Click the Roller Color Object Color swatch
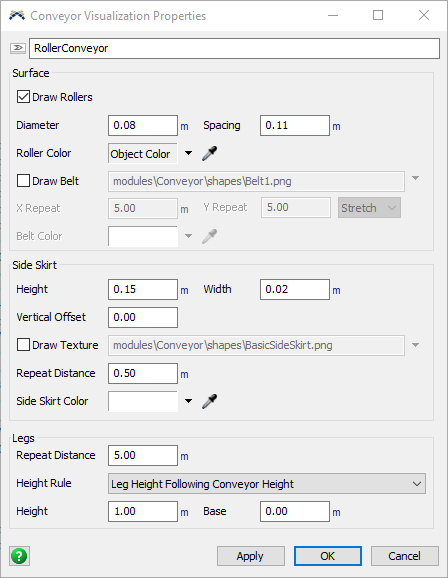448x578 pixels. pyautogui.click(x=143, y=153)
